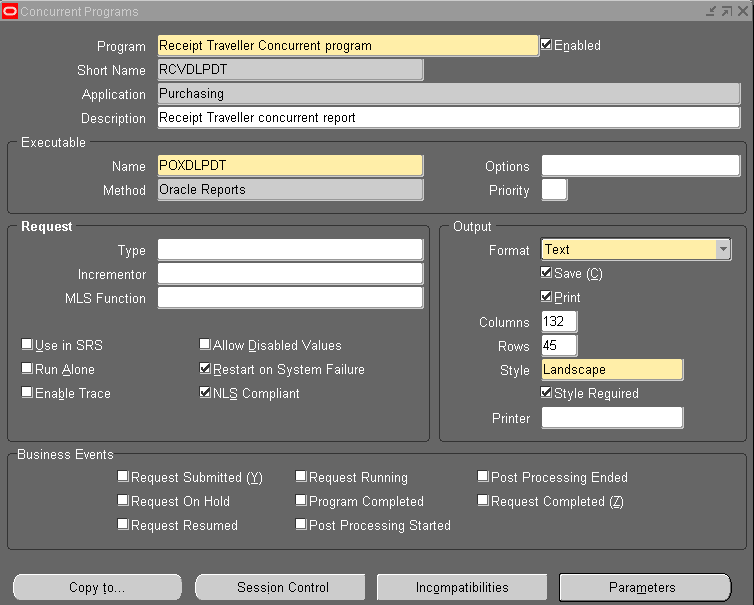The height and width of the screenshot is (605, 754).
Task: Open the Format dropdown list
Action: [x=723, y=250]
